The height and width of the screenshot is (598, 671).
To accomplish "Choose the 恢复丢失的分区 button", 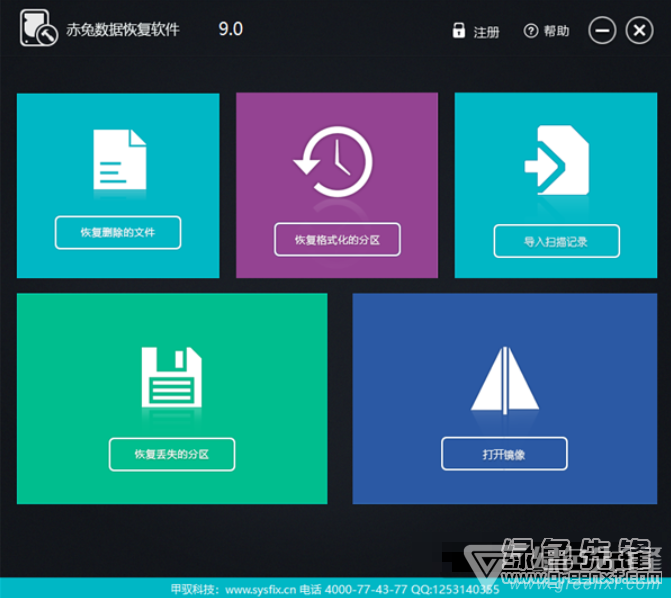I will point(172,454).
